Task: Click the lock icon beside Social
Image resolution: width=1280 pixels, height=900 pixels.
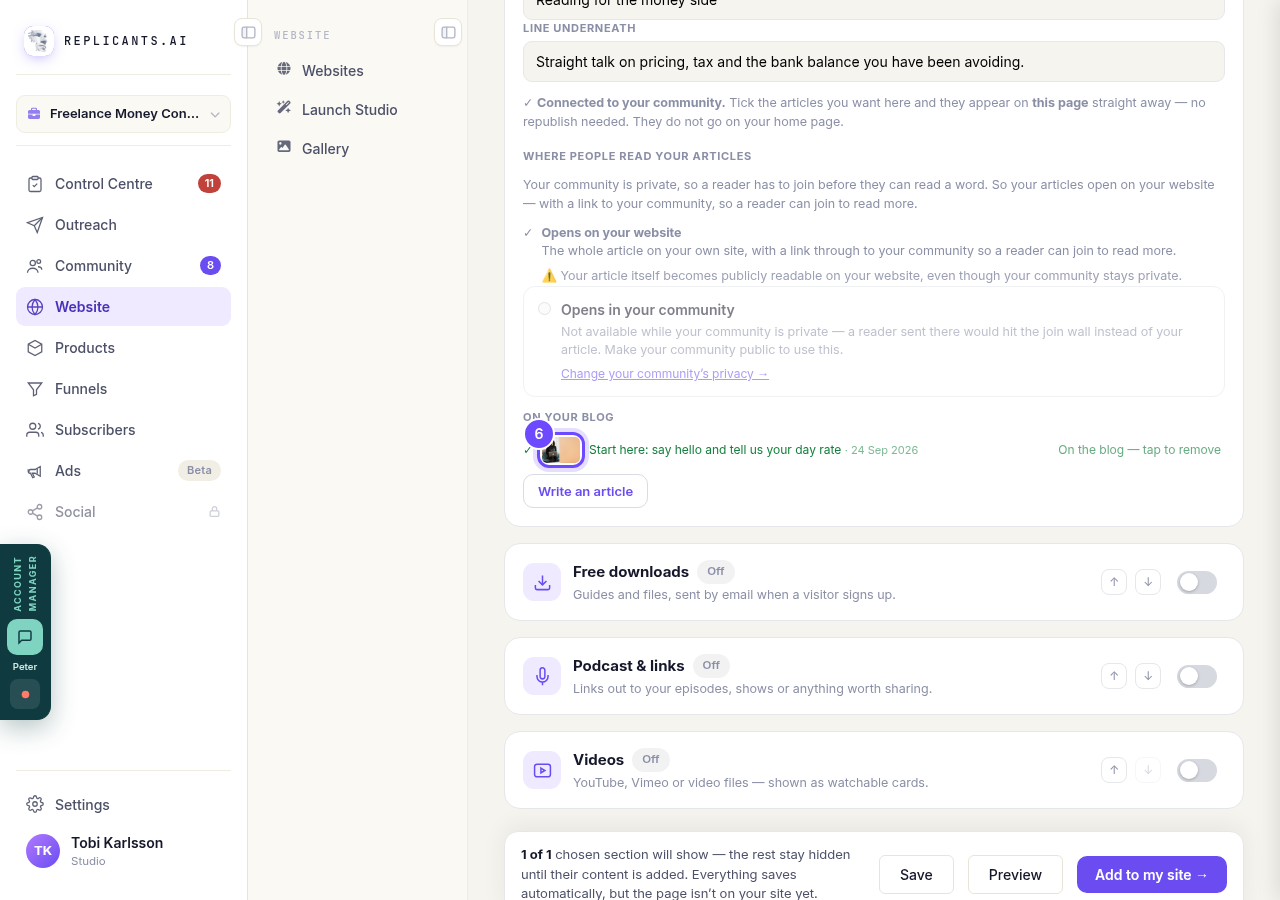Action: click(214, 512)
